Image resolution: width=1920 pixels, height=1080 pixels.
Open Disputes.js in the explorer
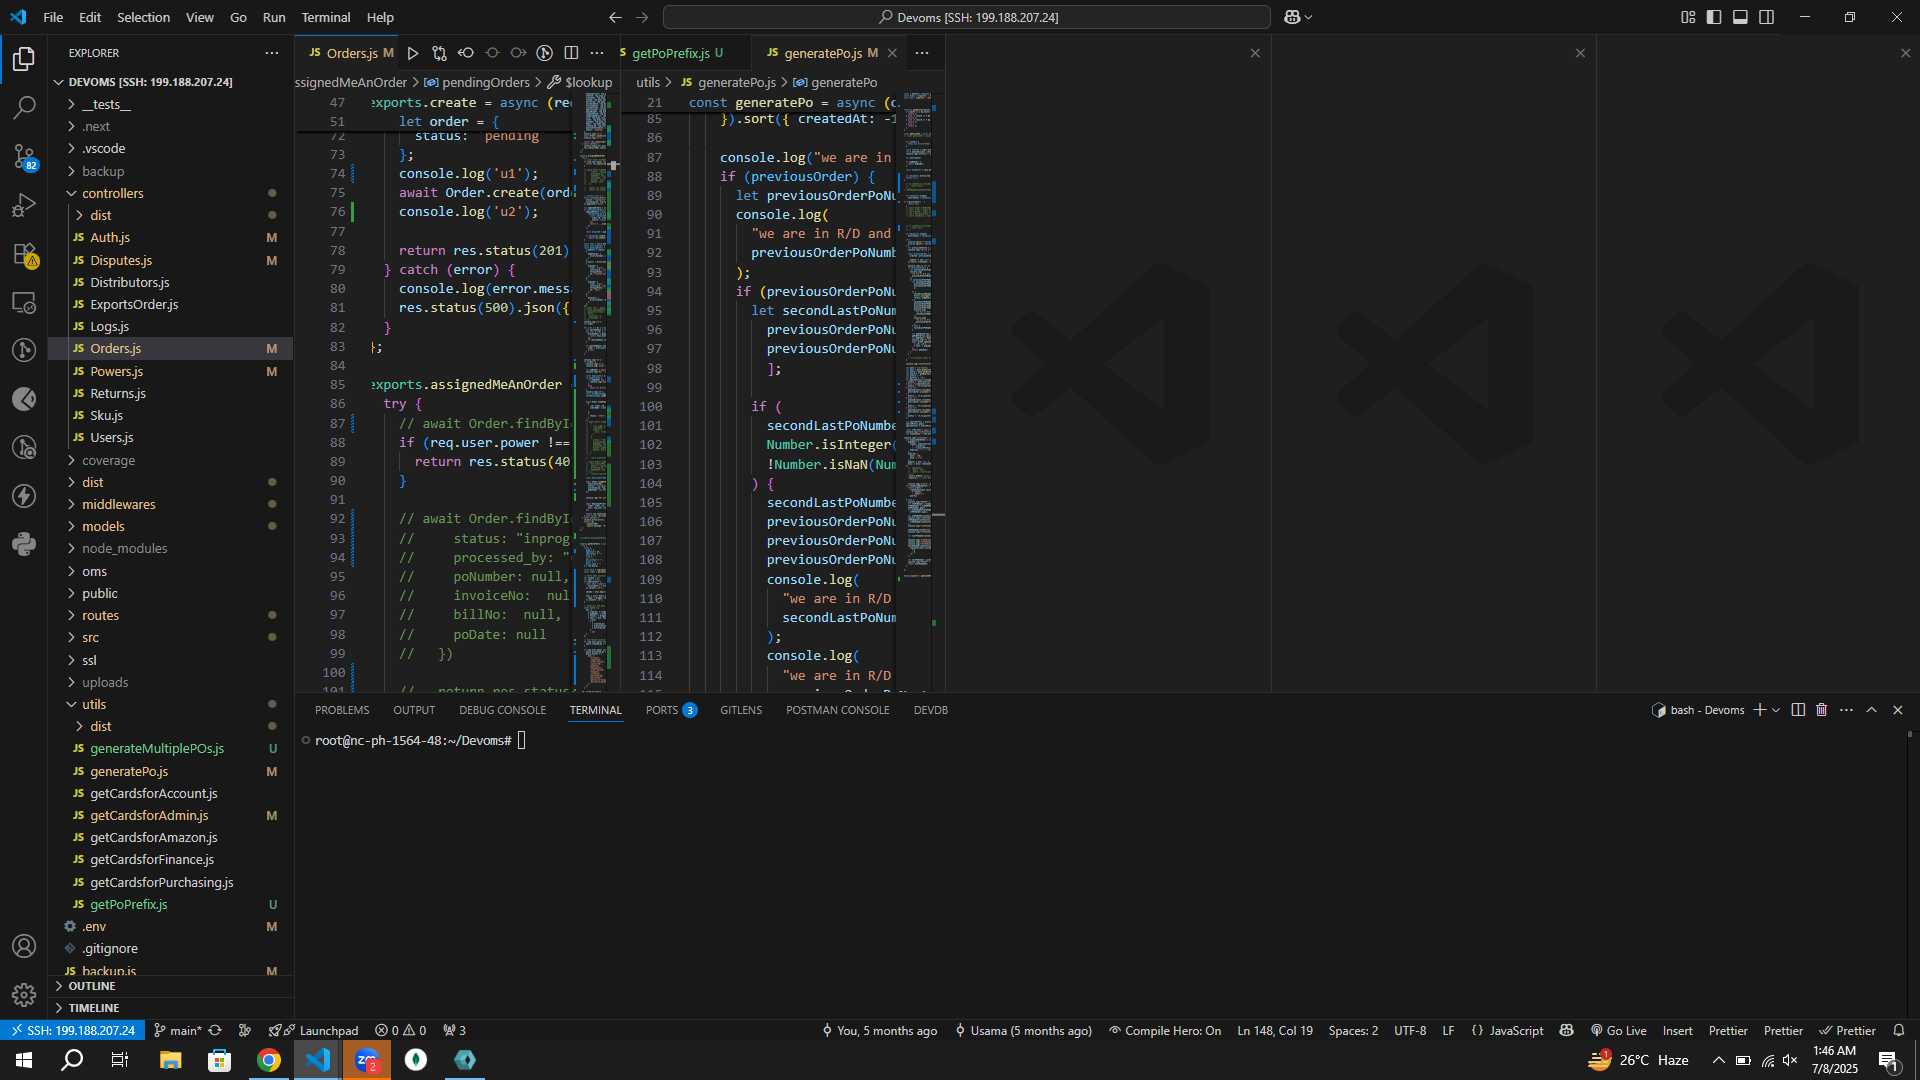(170, 260)
